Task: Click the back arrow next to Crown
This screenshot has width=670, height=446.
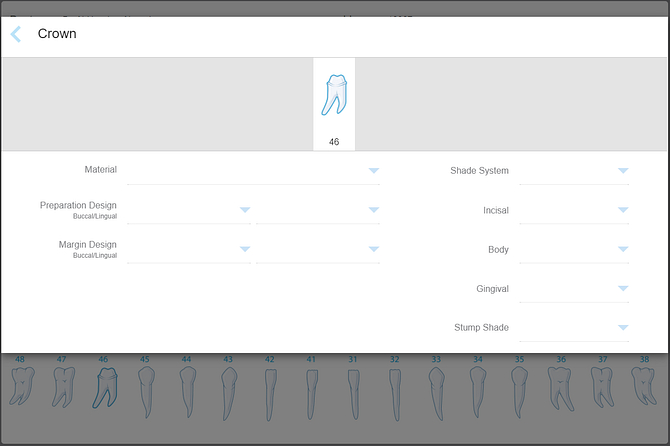Action: pos(16,34)
